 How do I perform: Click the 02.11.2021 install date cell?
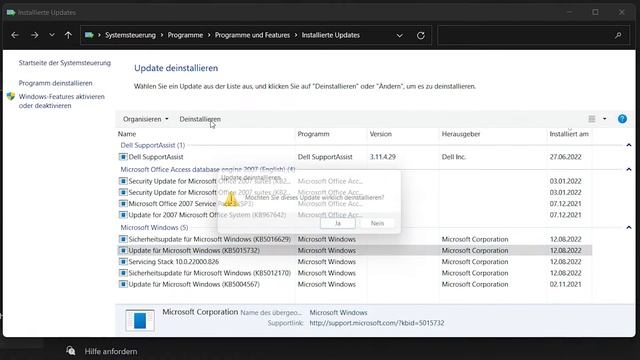(x=565, y=284)
